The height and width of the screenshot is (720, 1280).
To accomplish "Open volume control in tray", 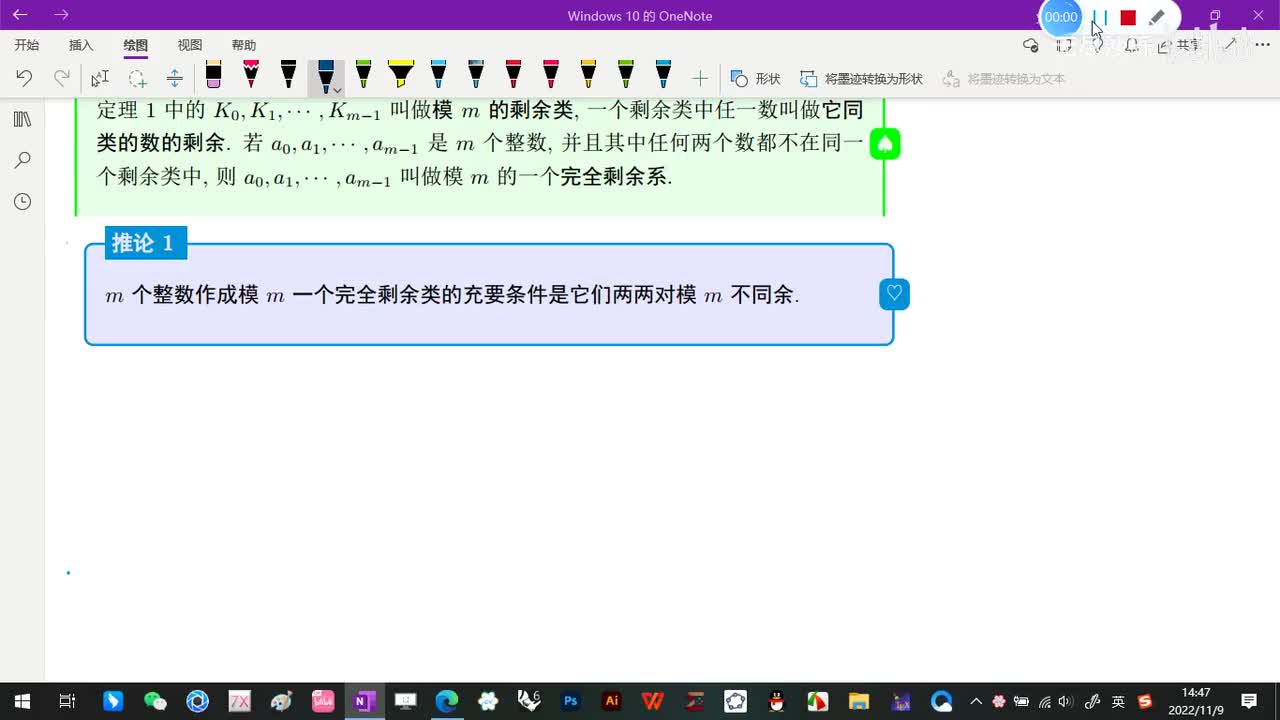I will pyautogui.click(x=1065, y=701).
